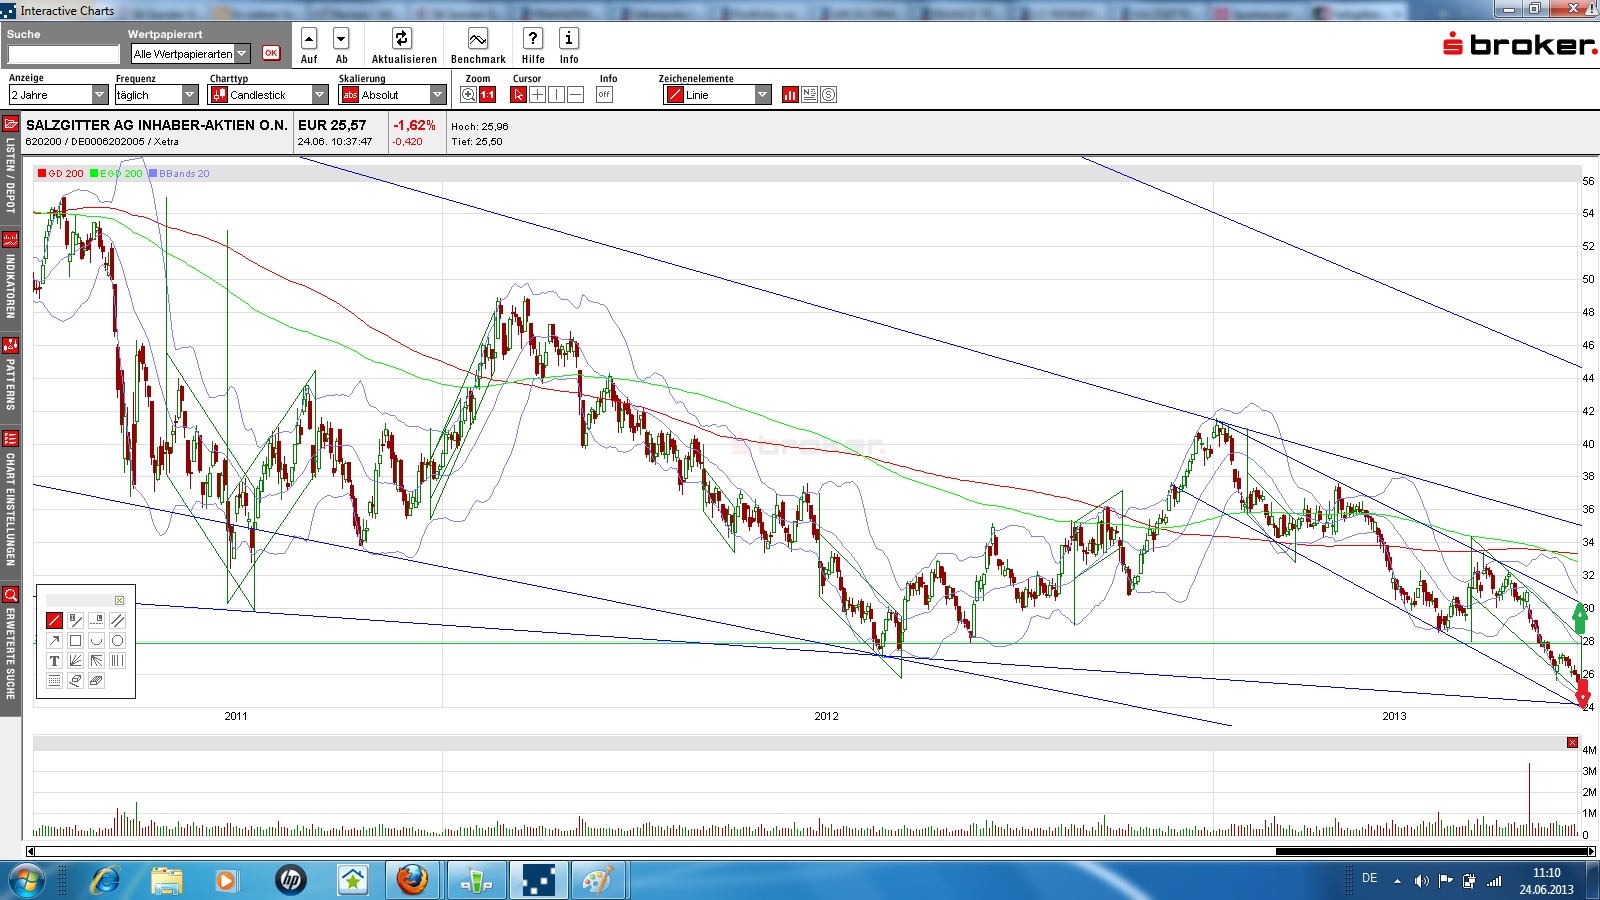
Task: Toggle the Info off switch
Action: pos(604,95)
